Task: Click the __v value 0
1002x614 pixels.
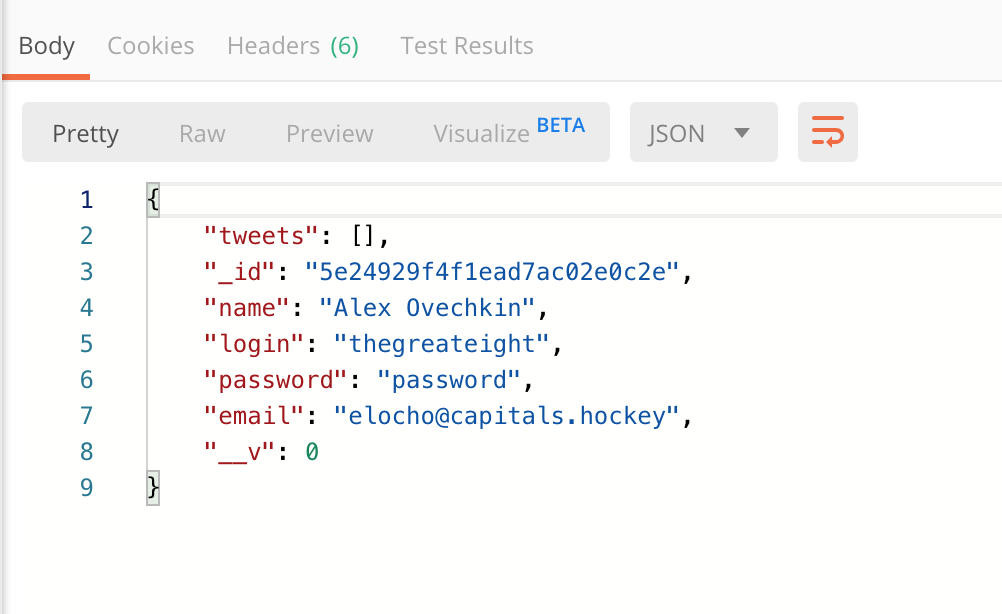Action: click(x=312, y=452)
